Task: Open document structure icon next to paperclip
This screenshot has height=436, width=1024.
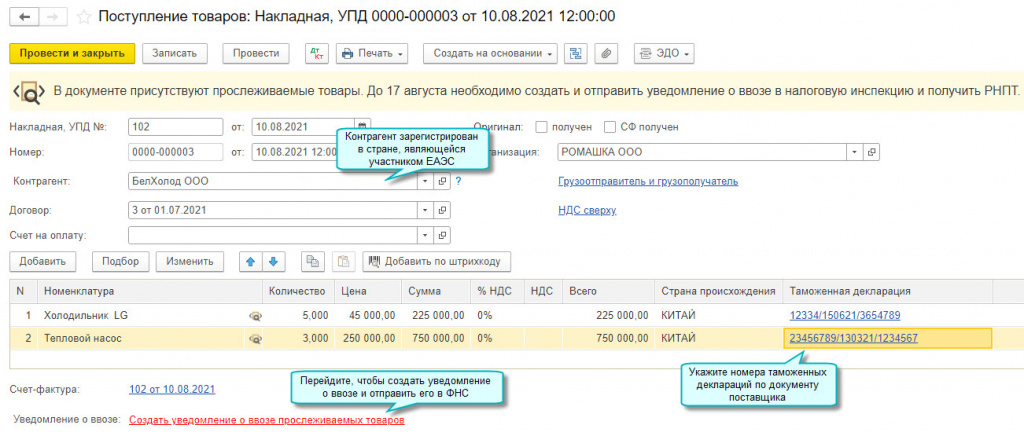Action: 575,53
